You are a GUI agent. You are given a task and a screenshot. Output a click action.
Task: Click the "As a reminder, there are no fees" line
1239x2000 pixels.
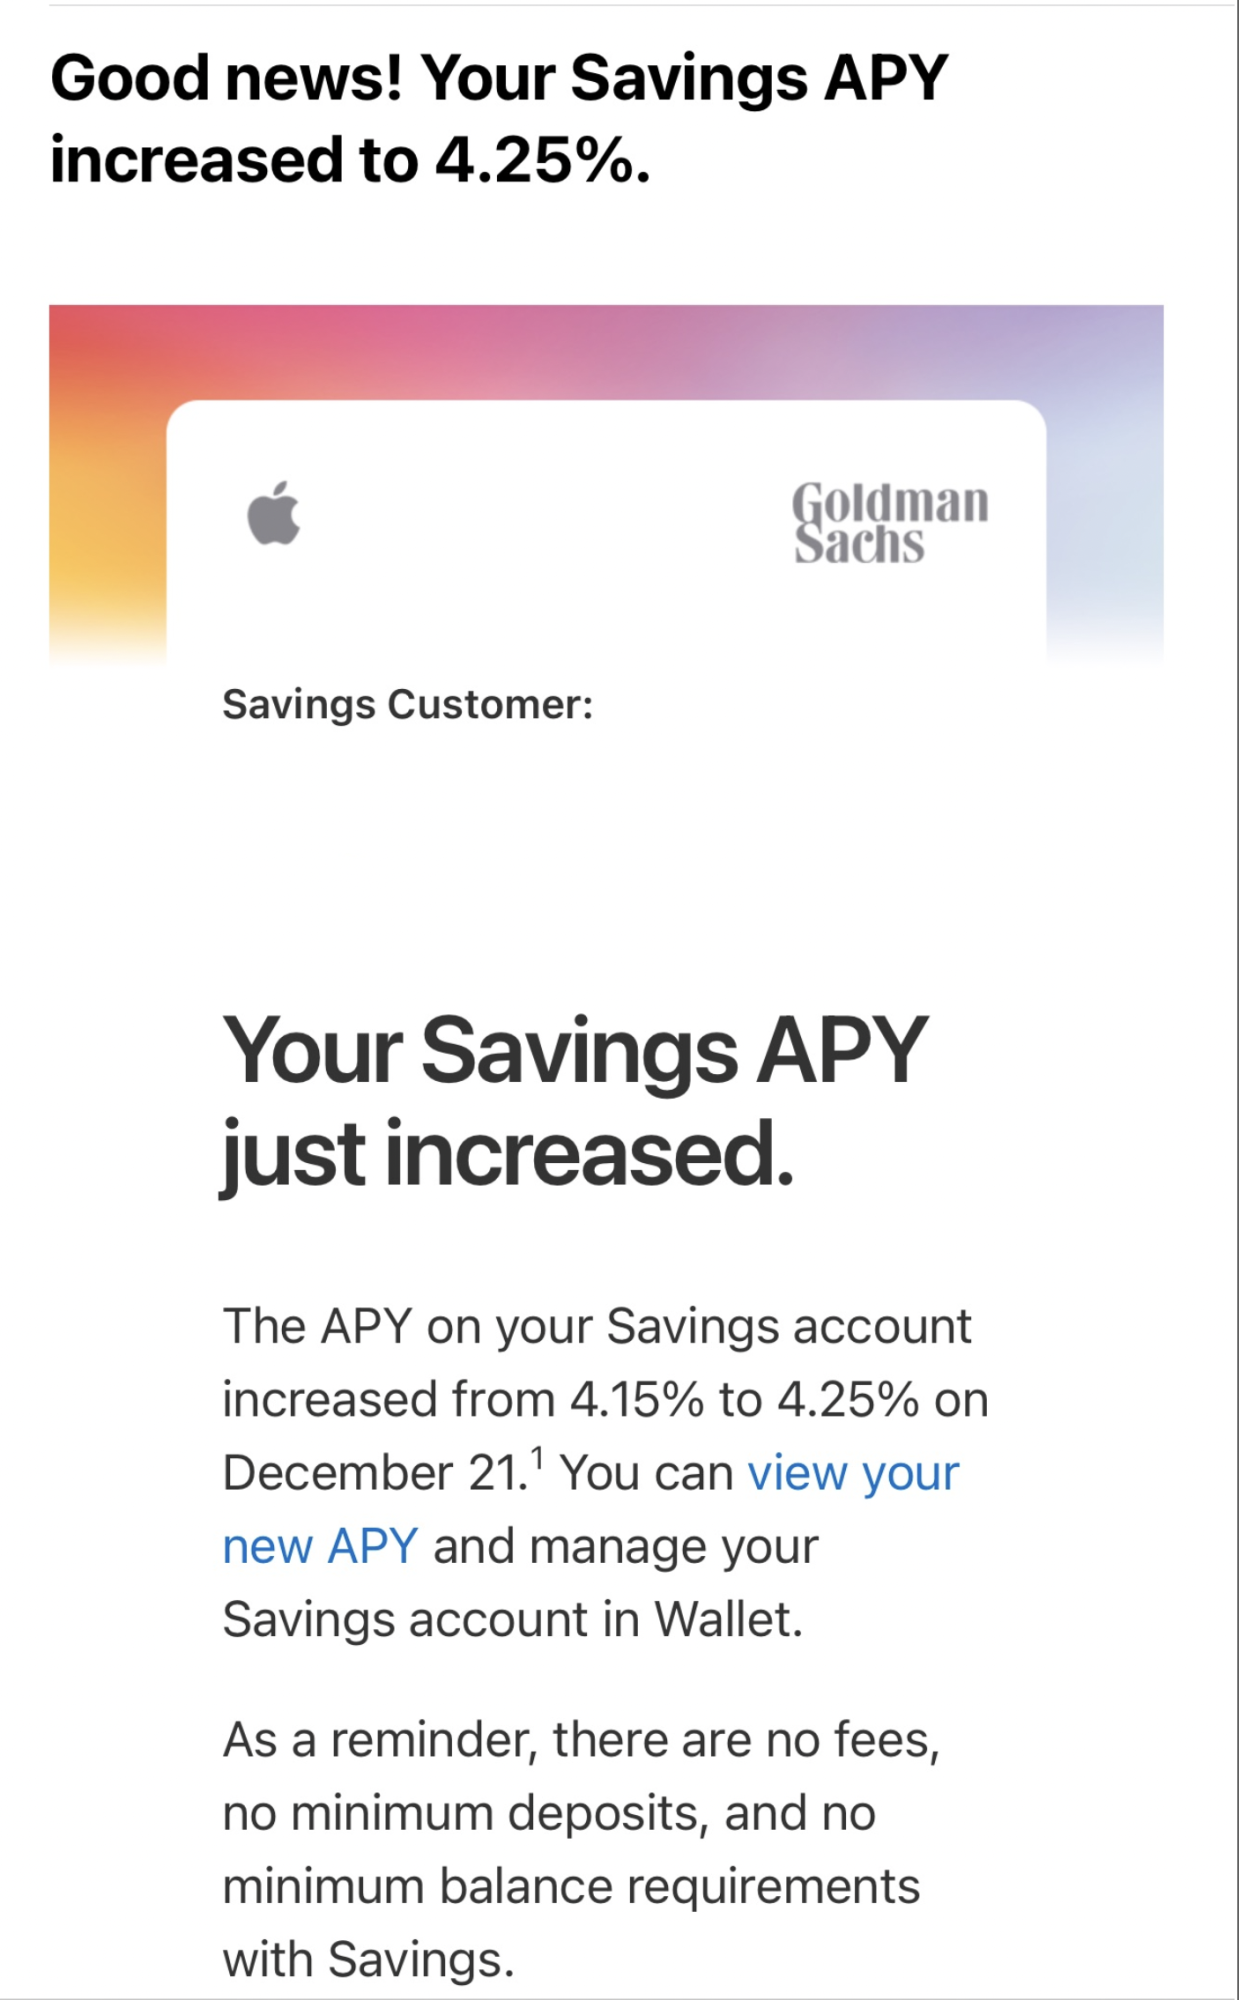pos(581,1740)
